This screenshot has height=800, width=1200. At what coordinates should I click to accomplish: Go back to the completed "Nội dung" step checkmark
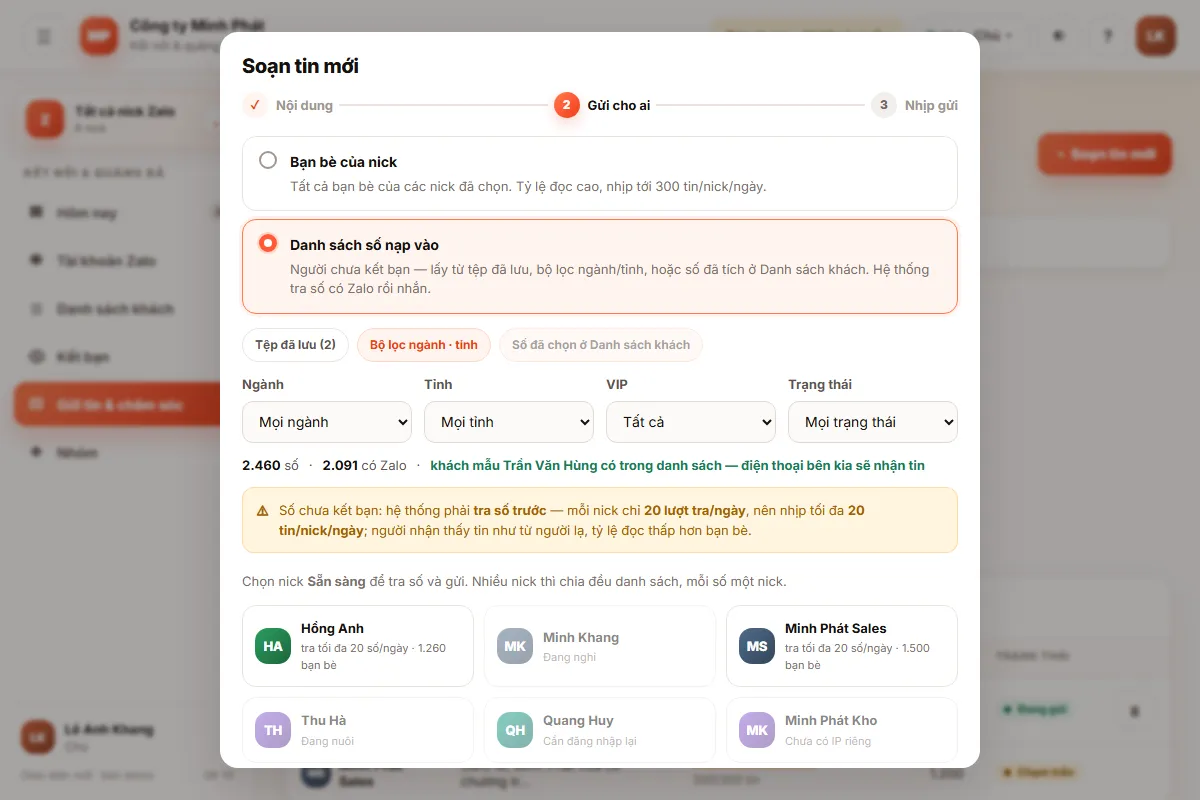255,105
